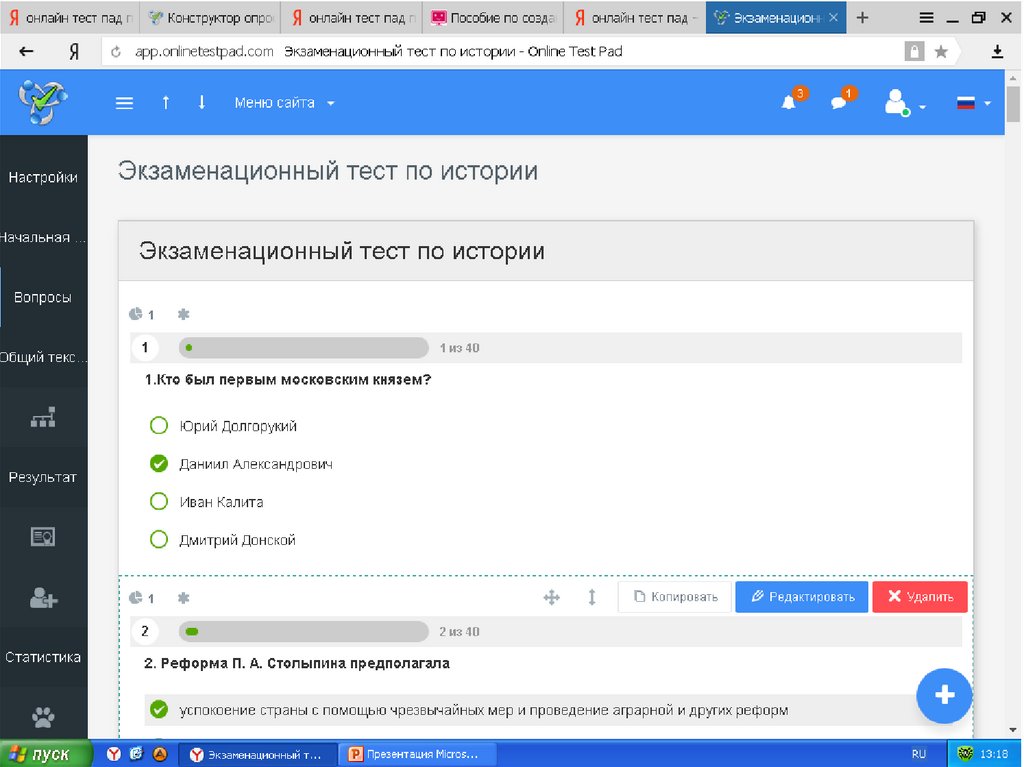This screenshot has height=767, width=1024.
Task: Open the paw icon in sidebar
Action: click(43, 717)
